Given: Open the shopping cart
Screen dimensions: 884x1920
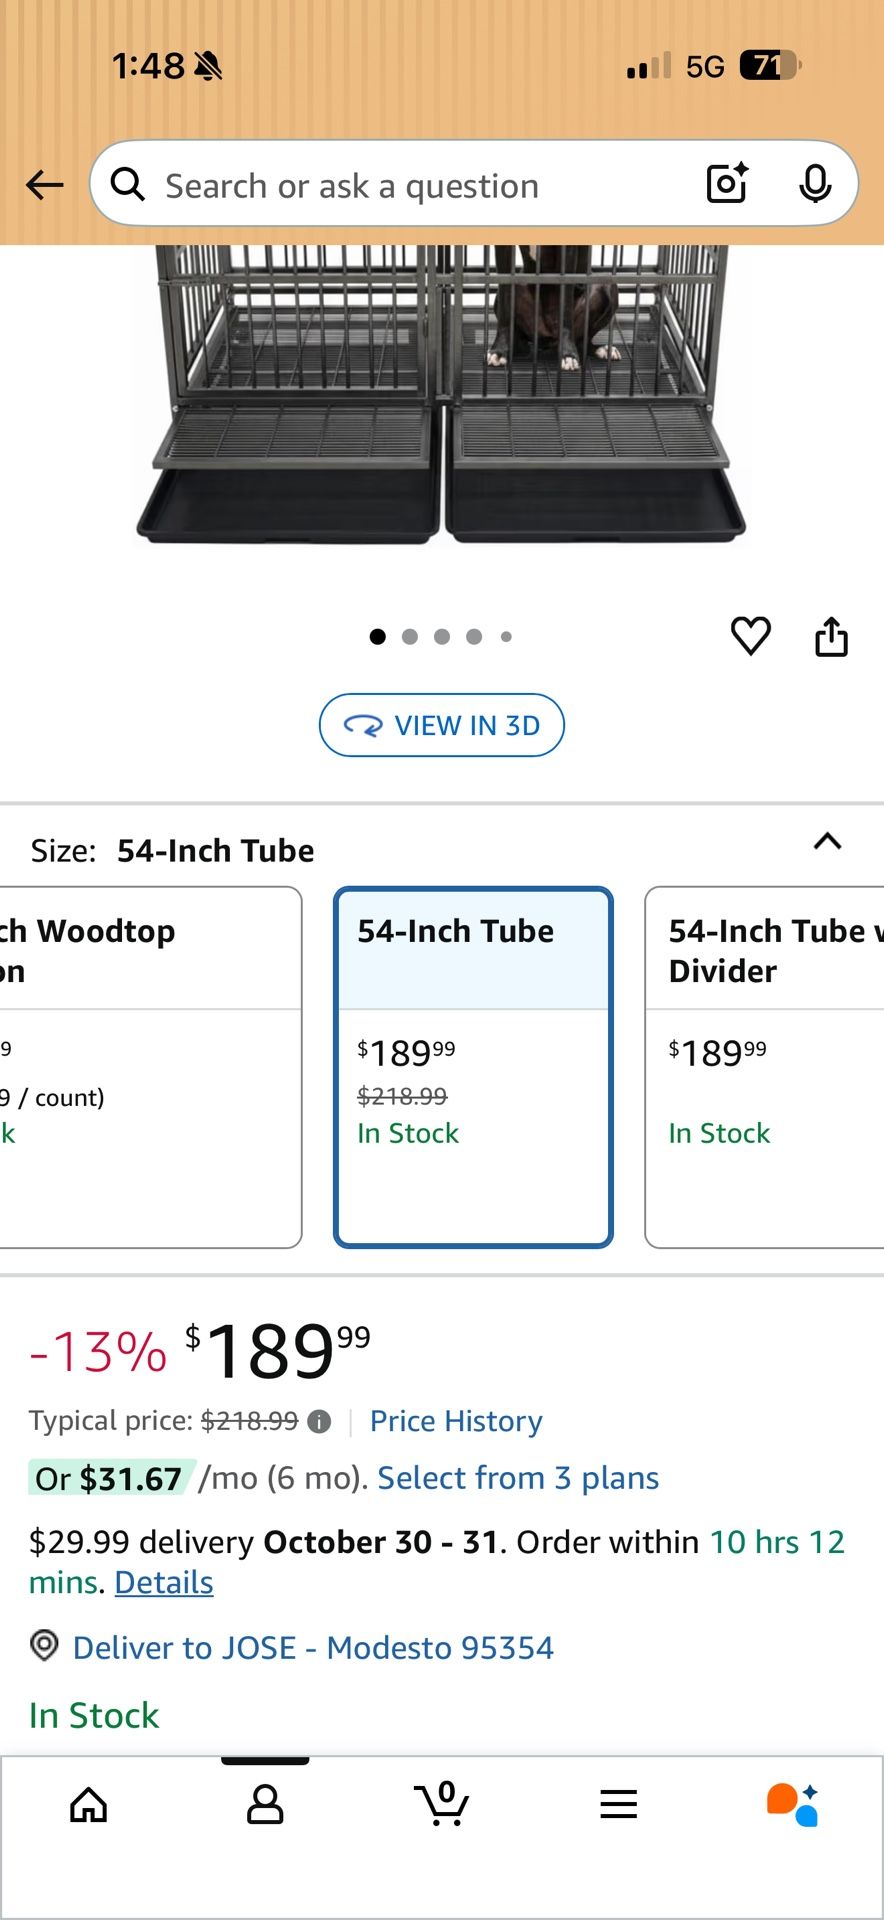Looking at the screenshot, I should coord(442,1805).
